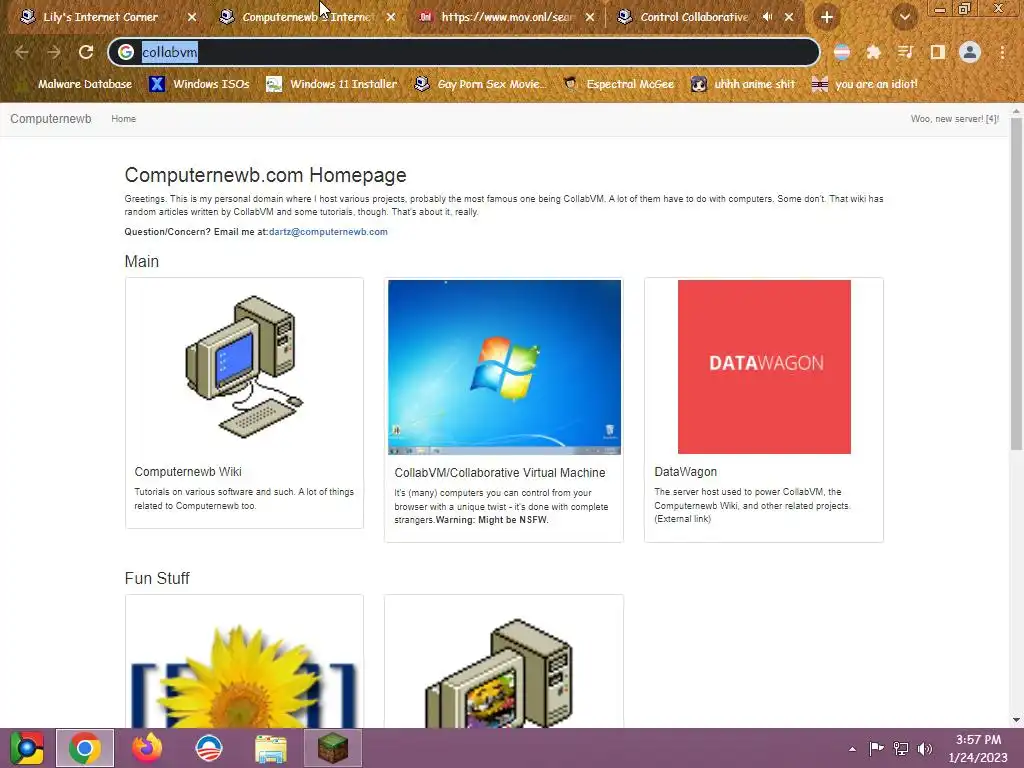1024x768 pixels.
Task: Open Action Center flag icon
Action: 876,748
